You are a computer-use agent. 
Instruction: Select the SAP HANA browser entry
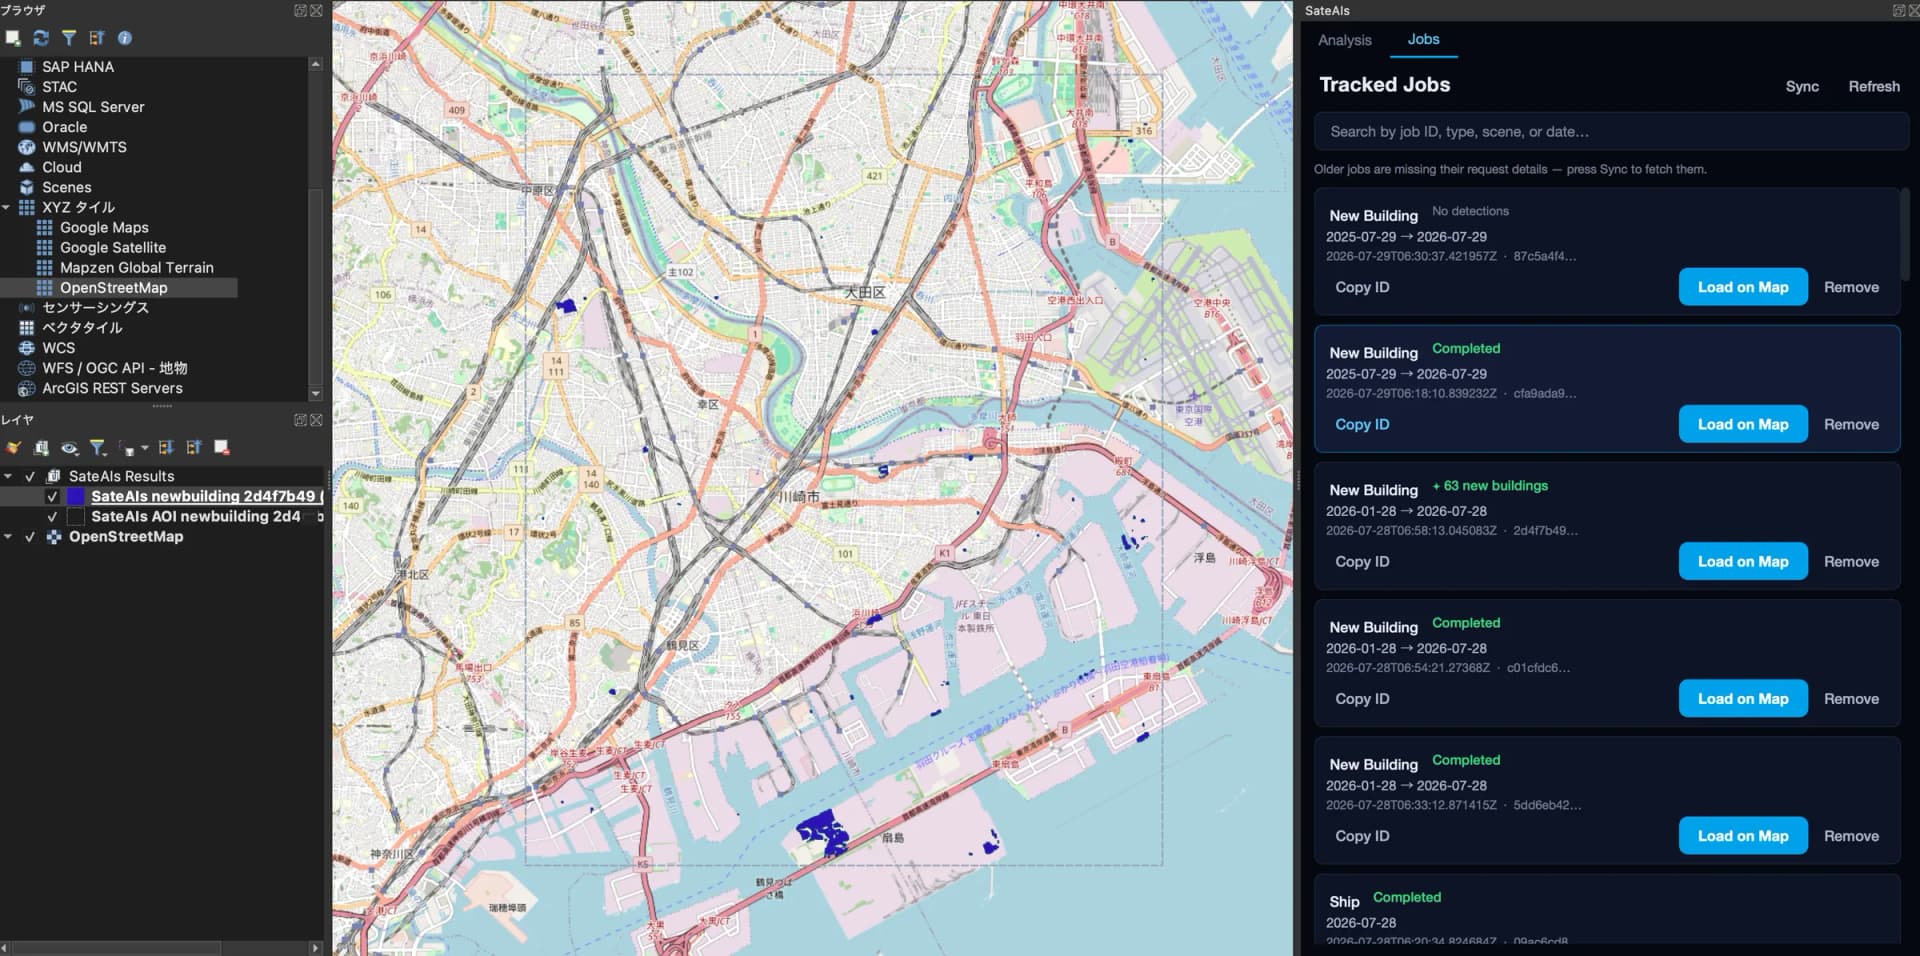(77, 67)
